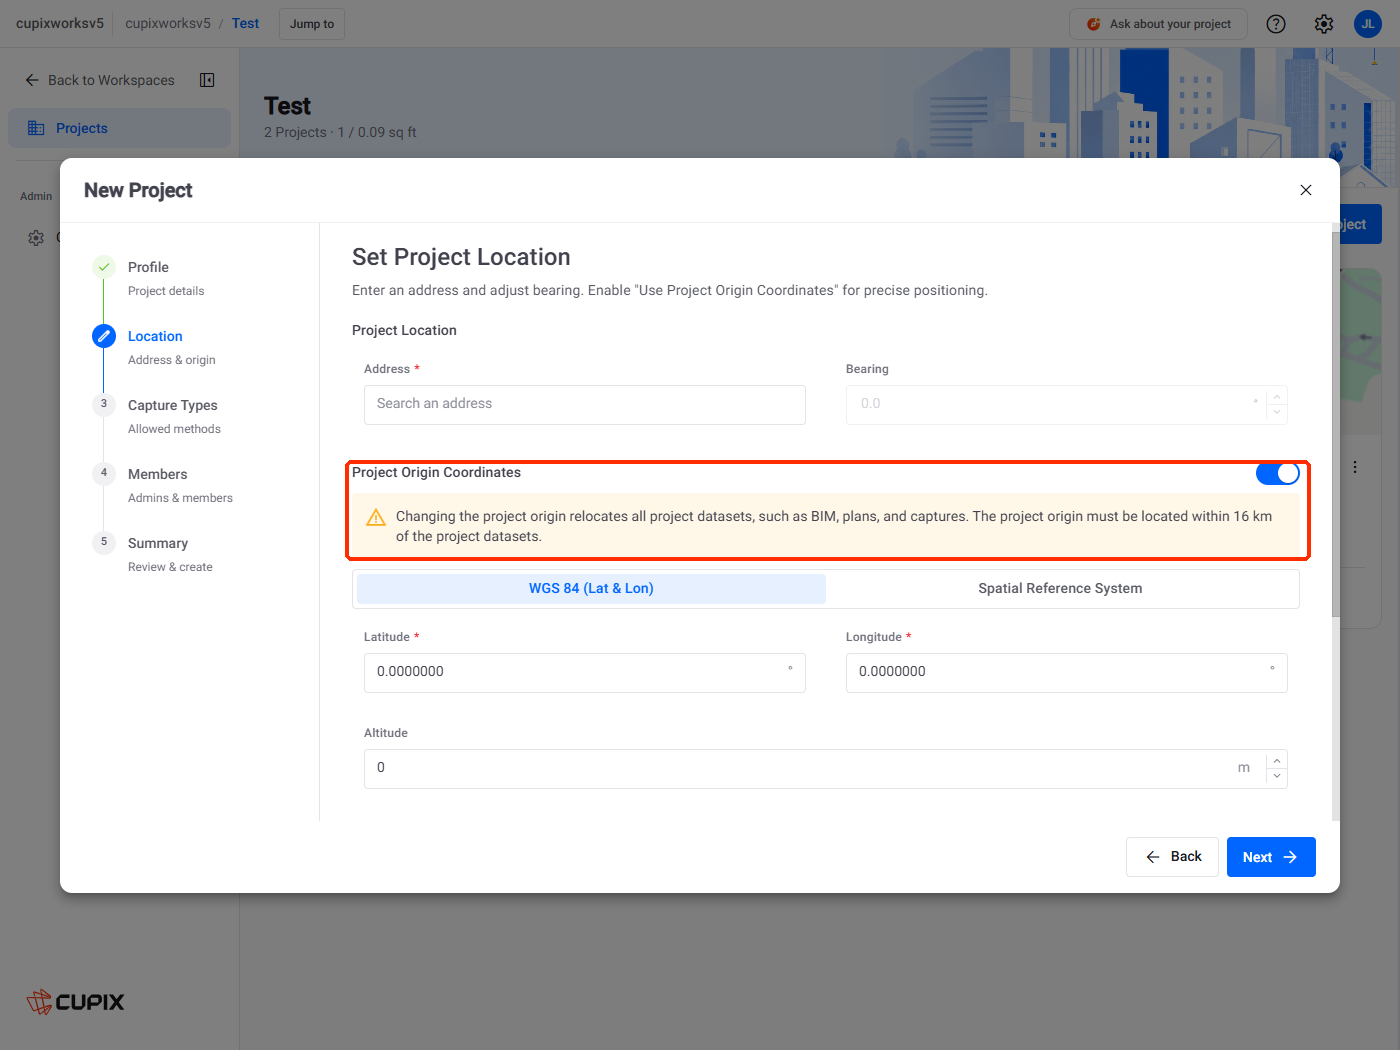Screen dimensions: 1400x1050
Task: Collapse the sidebar panel icon
Action: pyautogui.click(x=207, y=80)
